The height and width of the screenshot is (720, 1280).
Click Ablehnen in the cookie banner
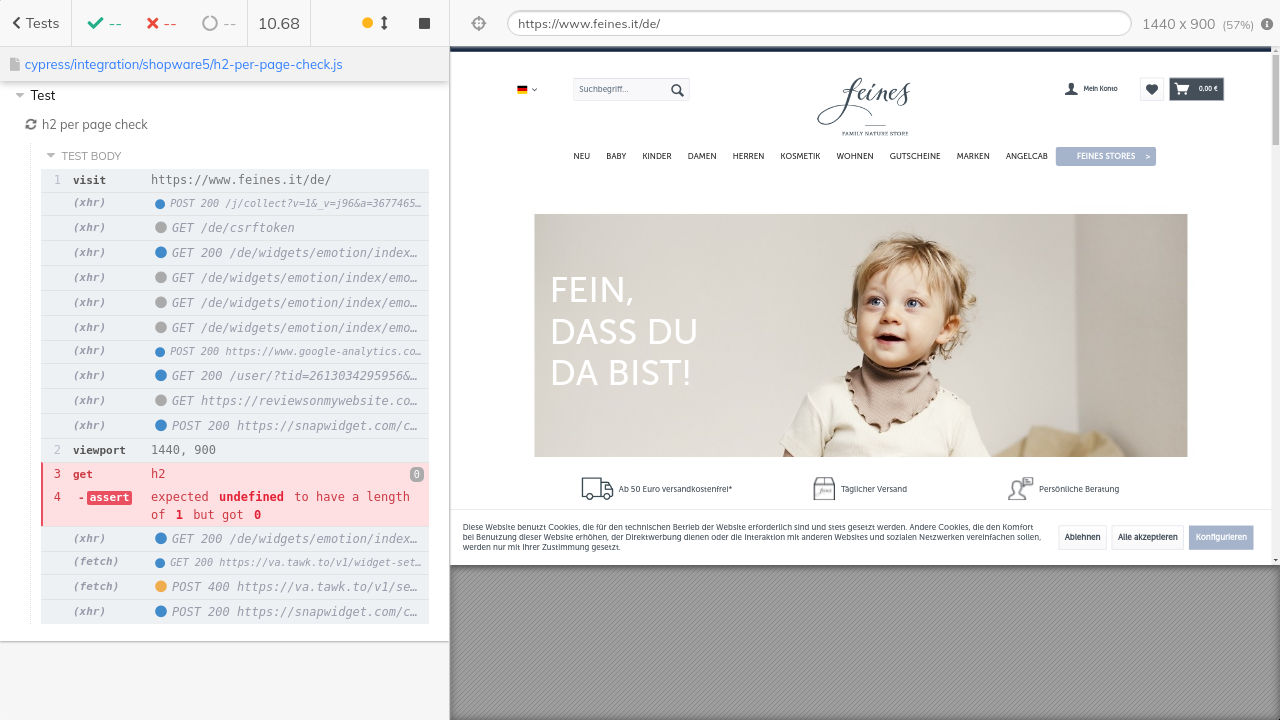coord(1082,537)
